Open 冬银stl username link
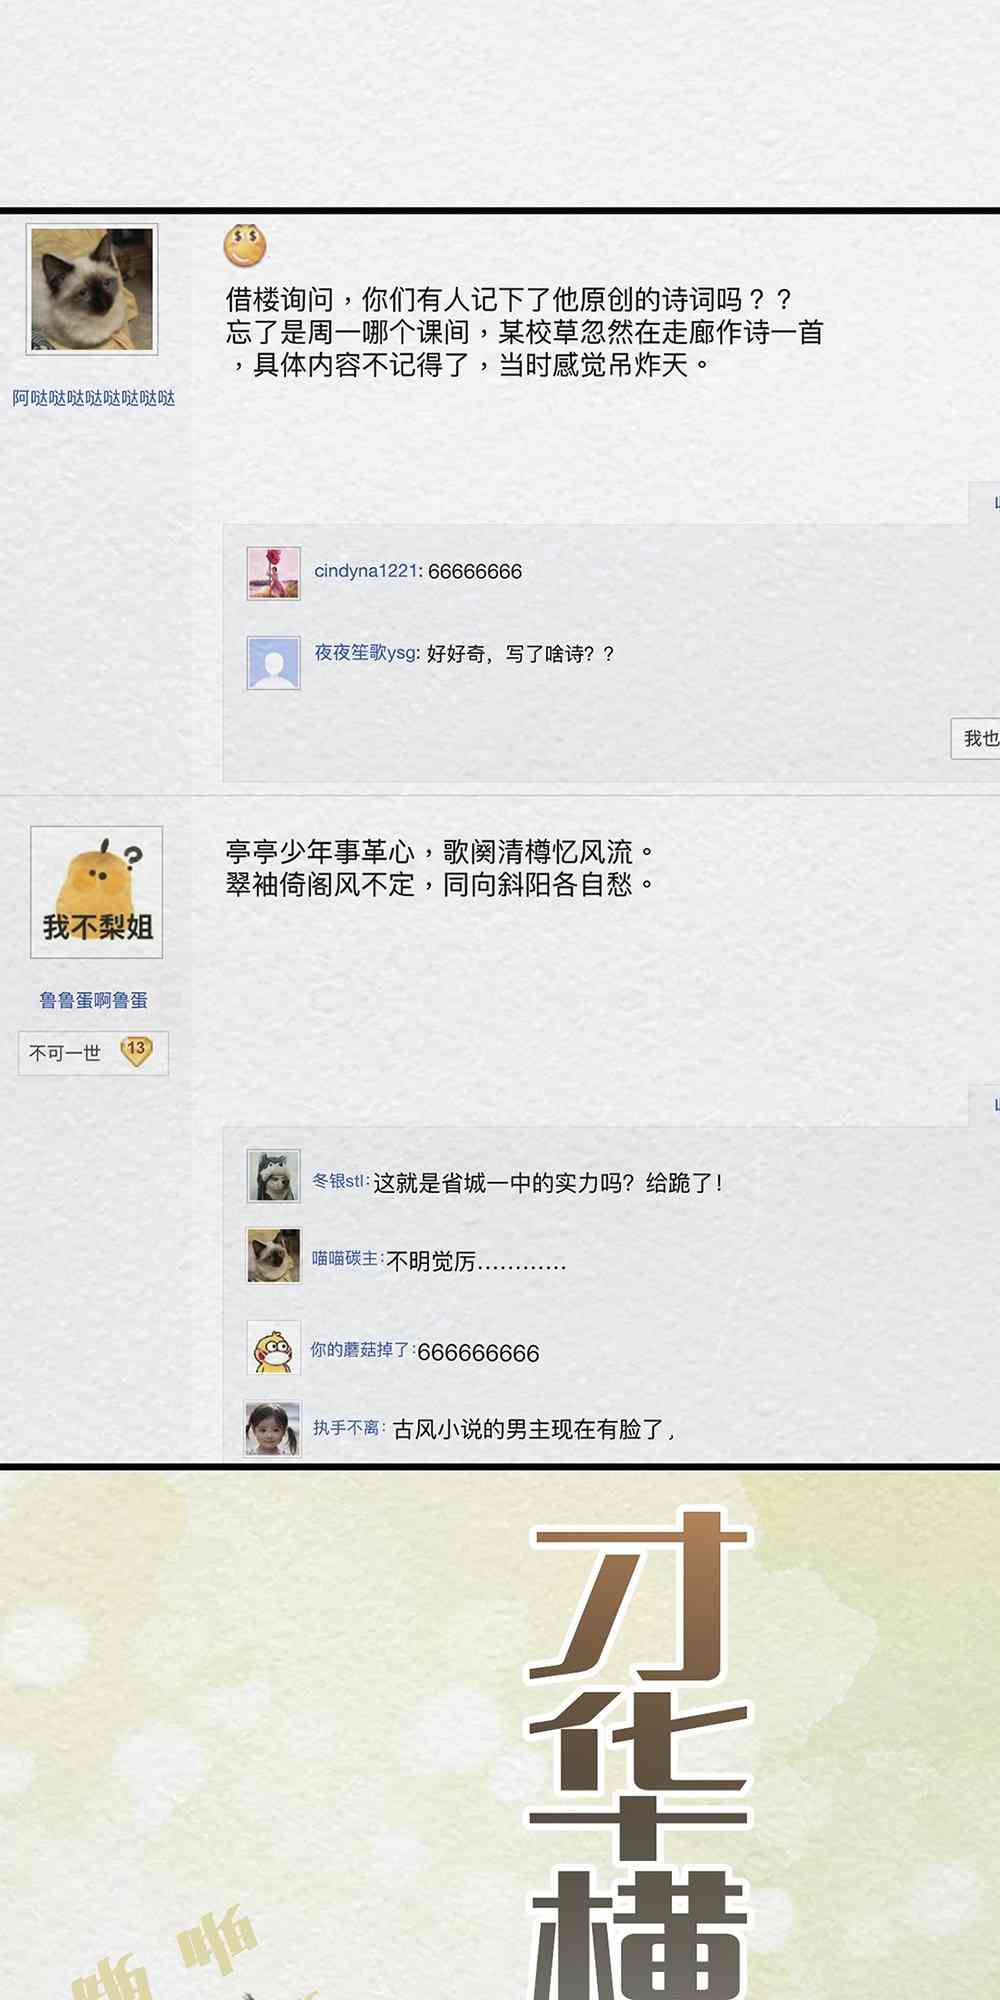The image size is (1000, 2000). coord(338,1181)
